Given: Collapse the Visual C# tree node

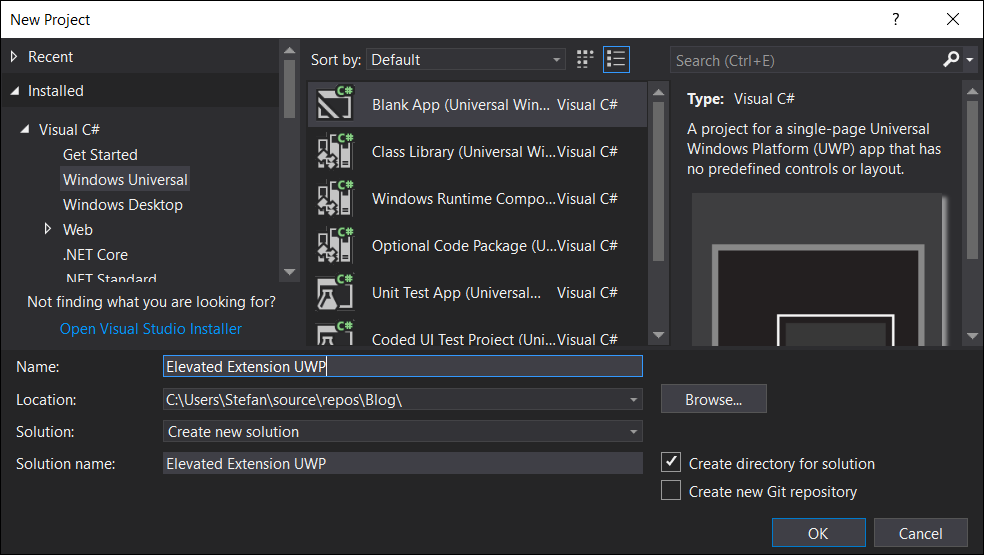Looking at the screenshot, I should 25,129.
